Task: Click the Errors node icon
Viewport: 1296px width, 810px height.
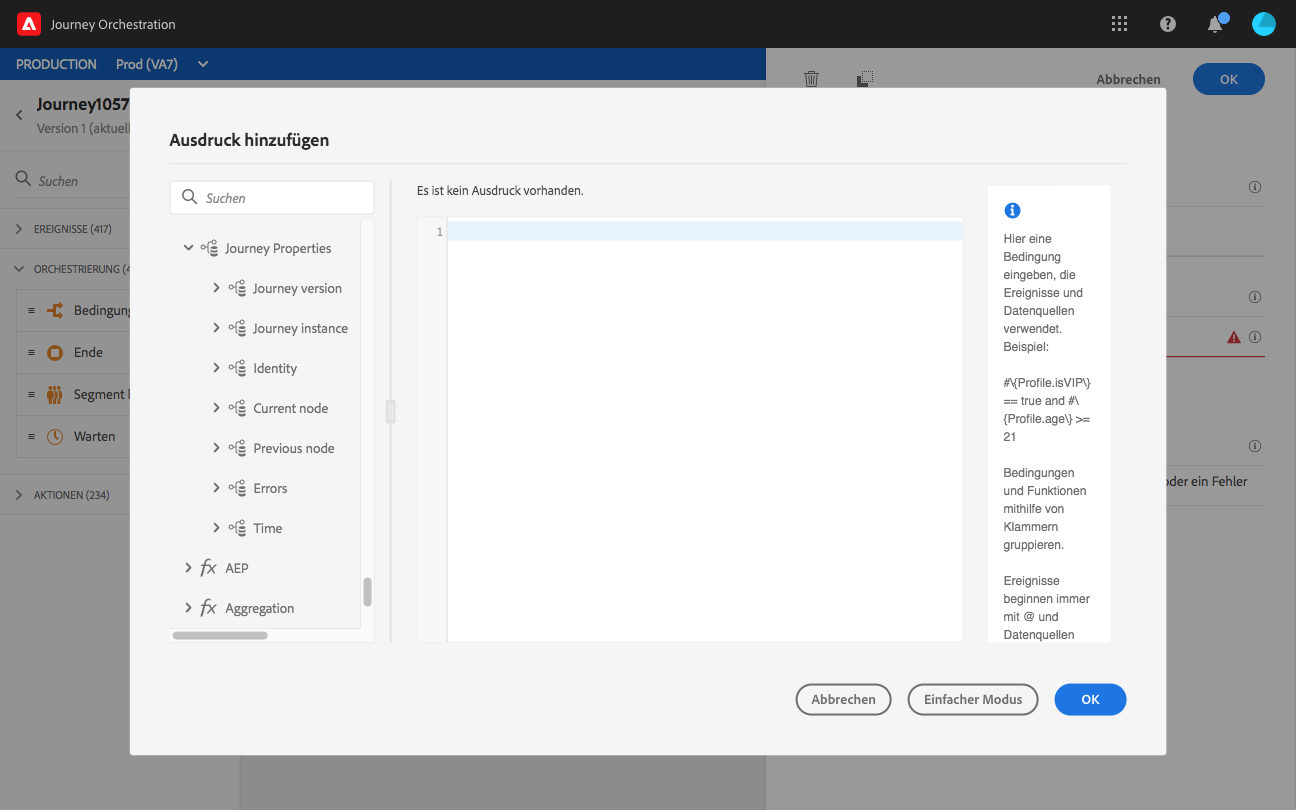Action: click(x=237, y=488)
